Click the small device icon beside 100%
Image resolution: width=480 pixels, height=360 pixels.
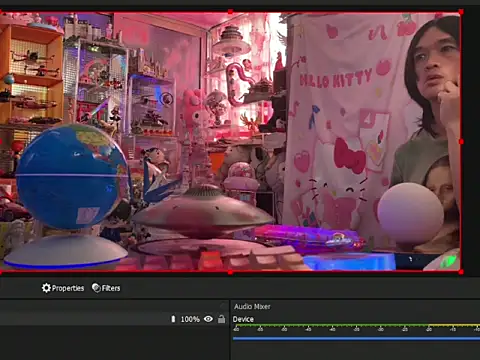pos(173,319)
